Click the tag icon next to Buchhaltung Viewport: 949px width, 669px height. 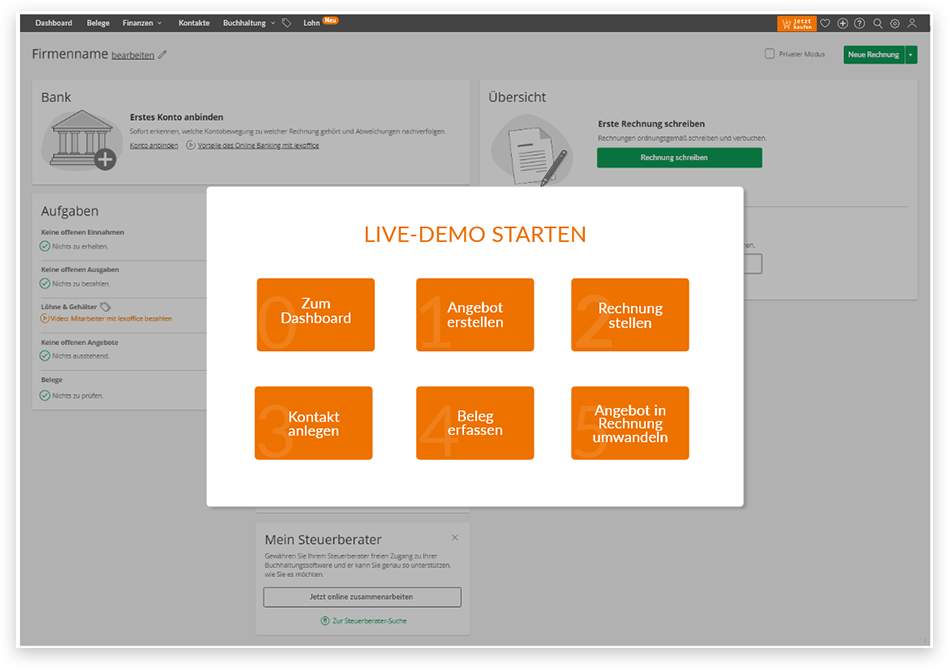[x=287, y=22]
